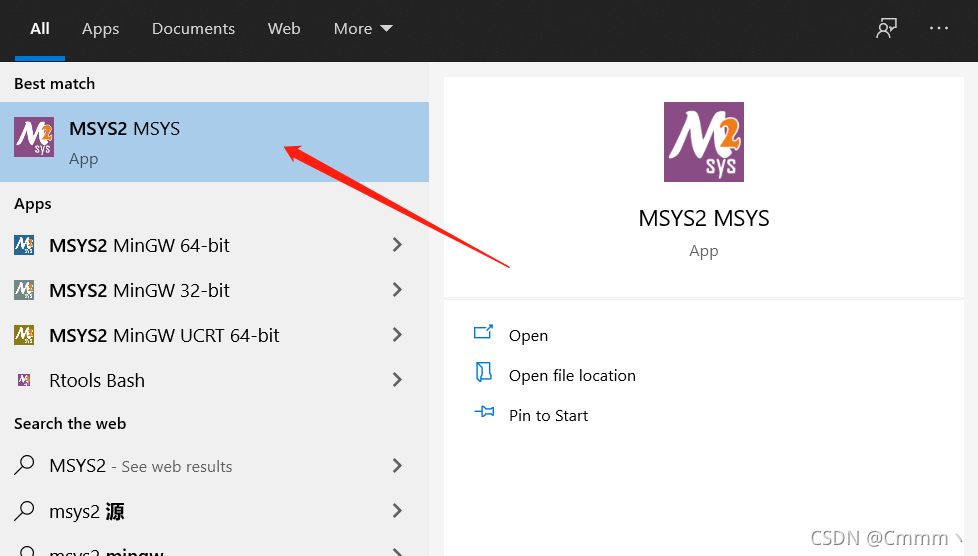978x556 pixels.
Task: Click the large MSYS2 MSYS preview icon
Action: [x=704, y=142]
